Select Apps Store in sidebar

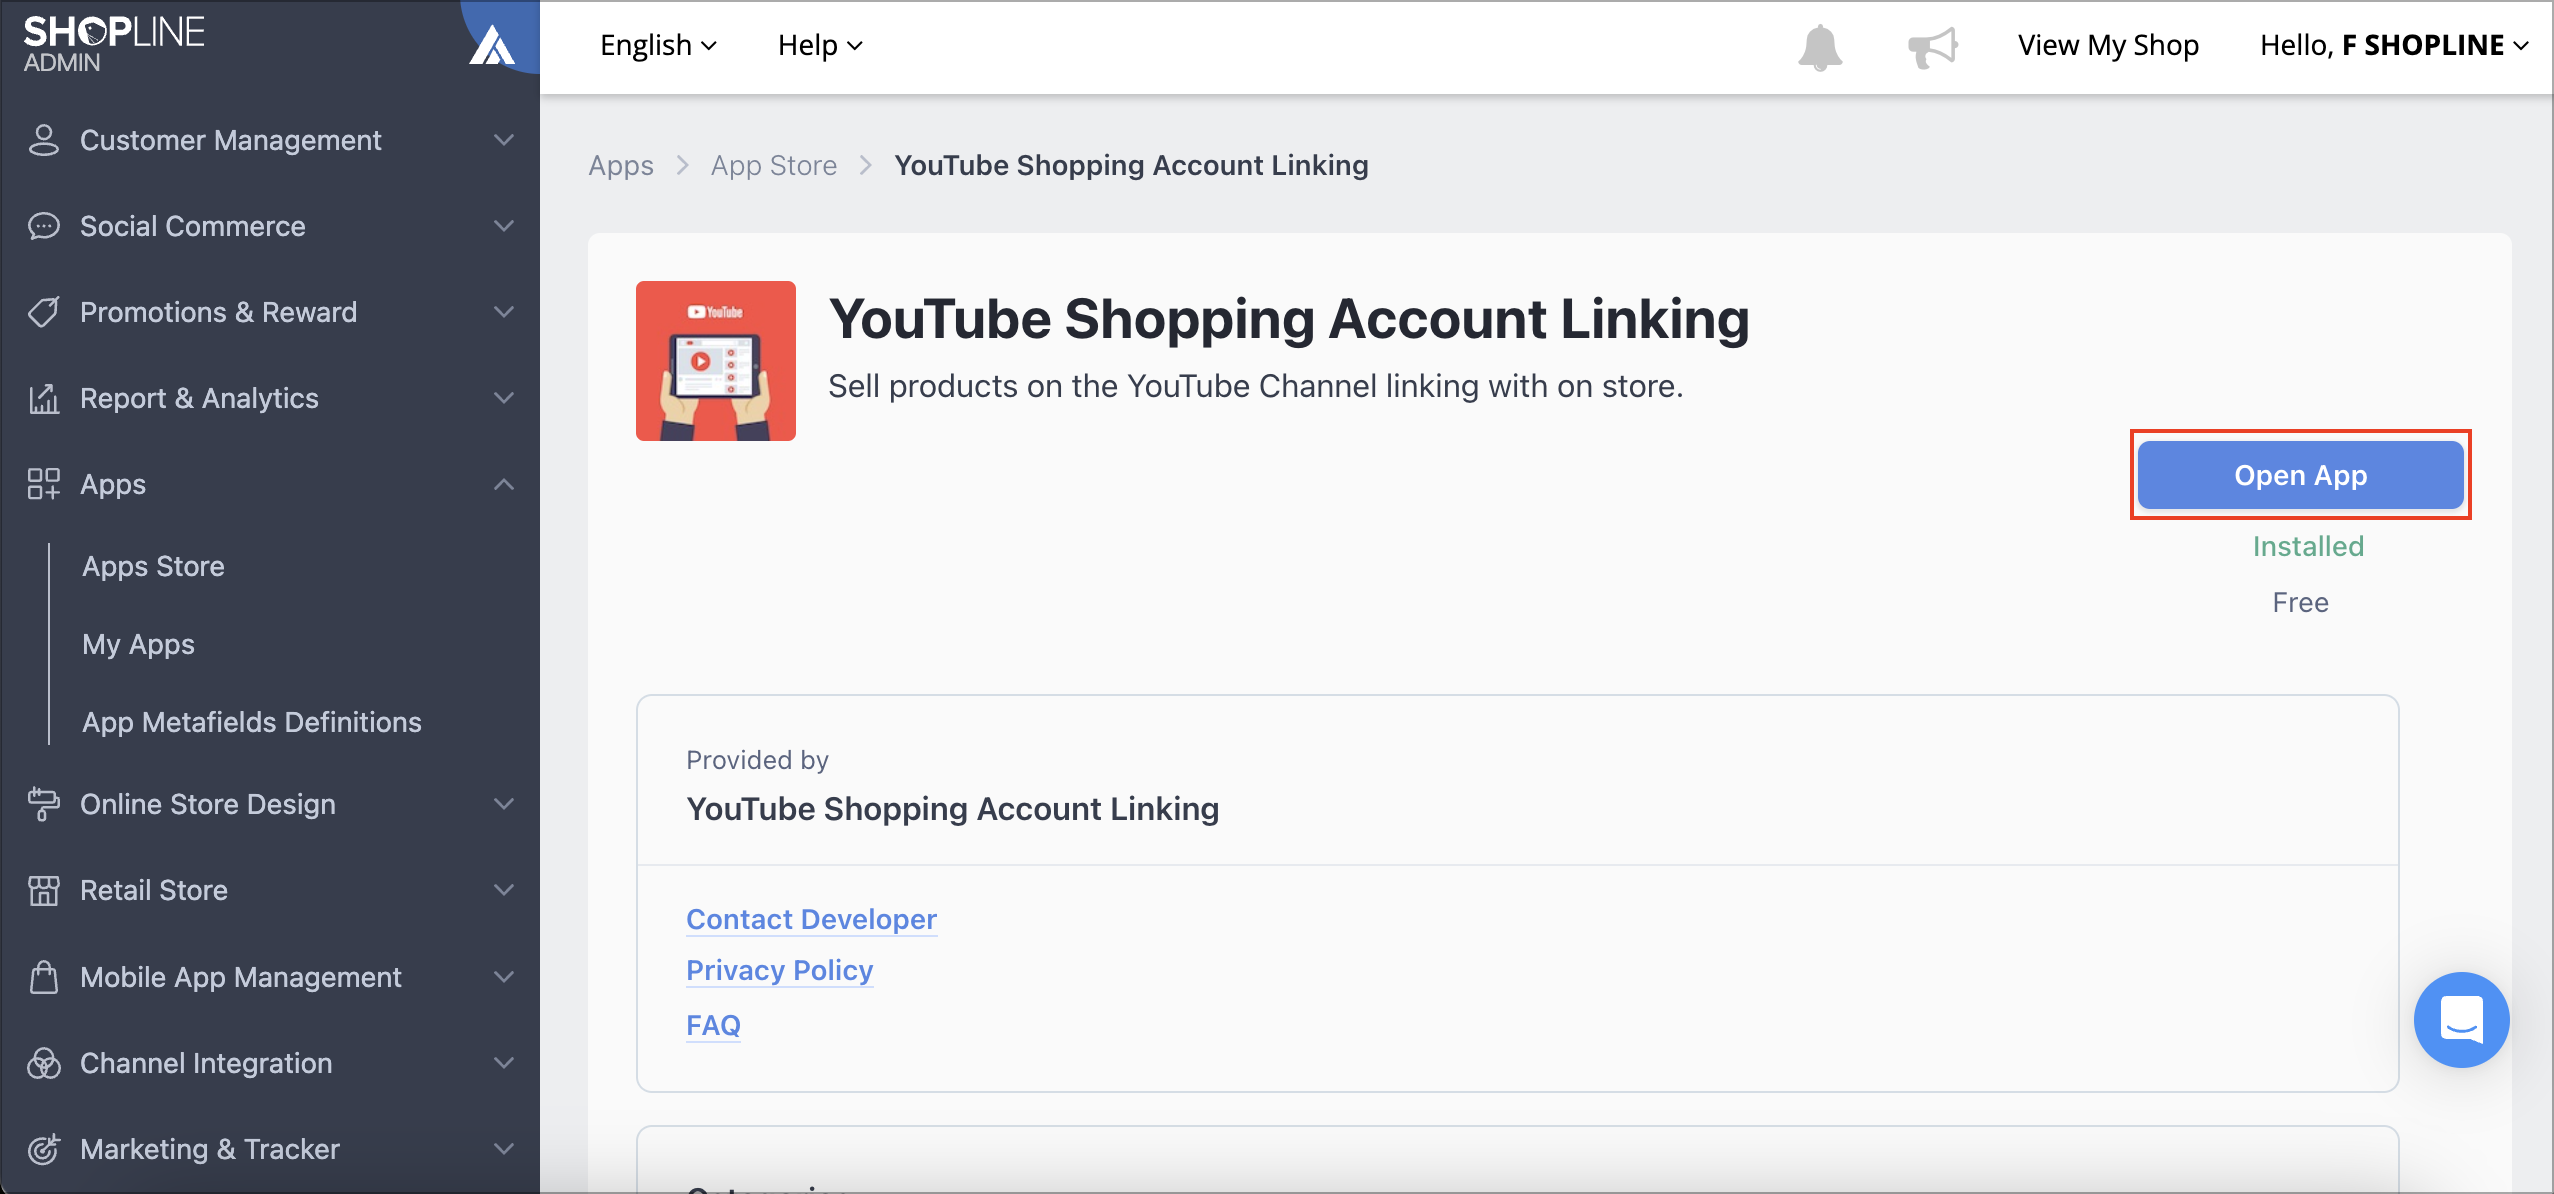(x=153, y=566)
